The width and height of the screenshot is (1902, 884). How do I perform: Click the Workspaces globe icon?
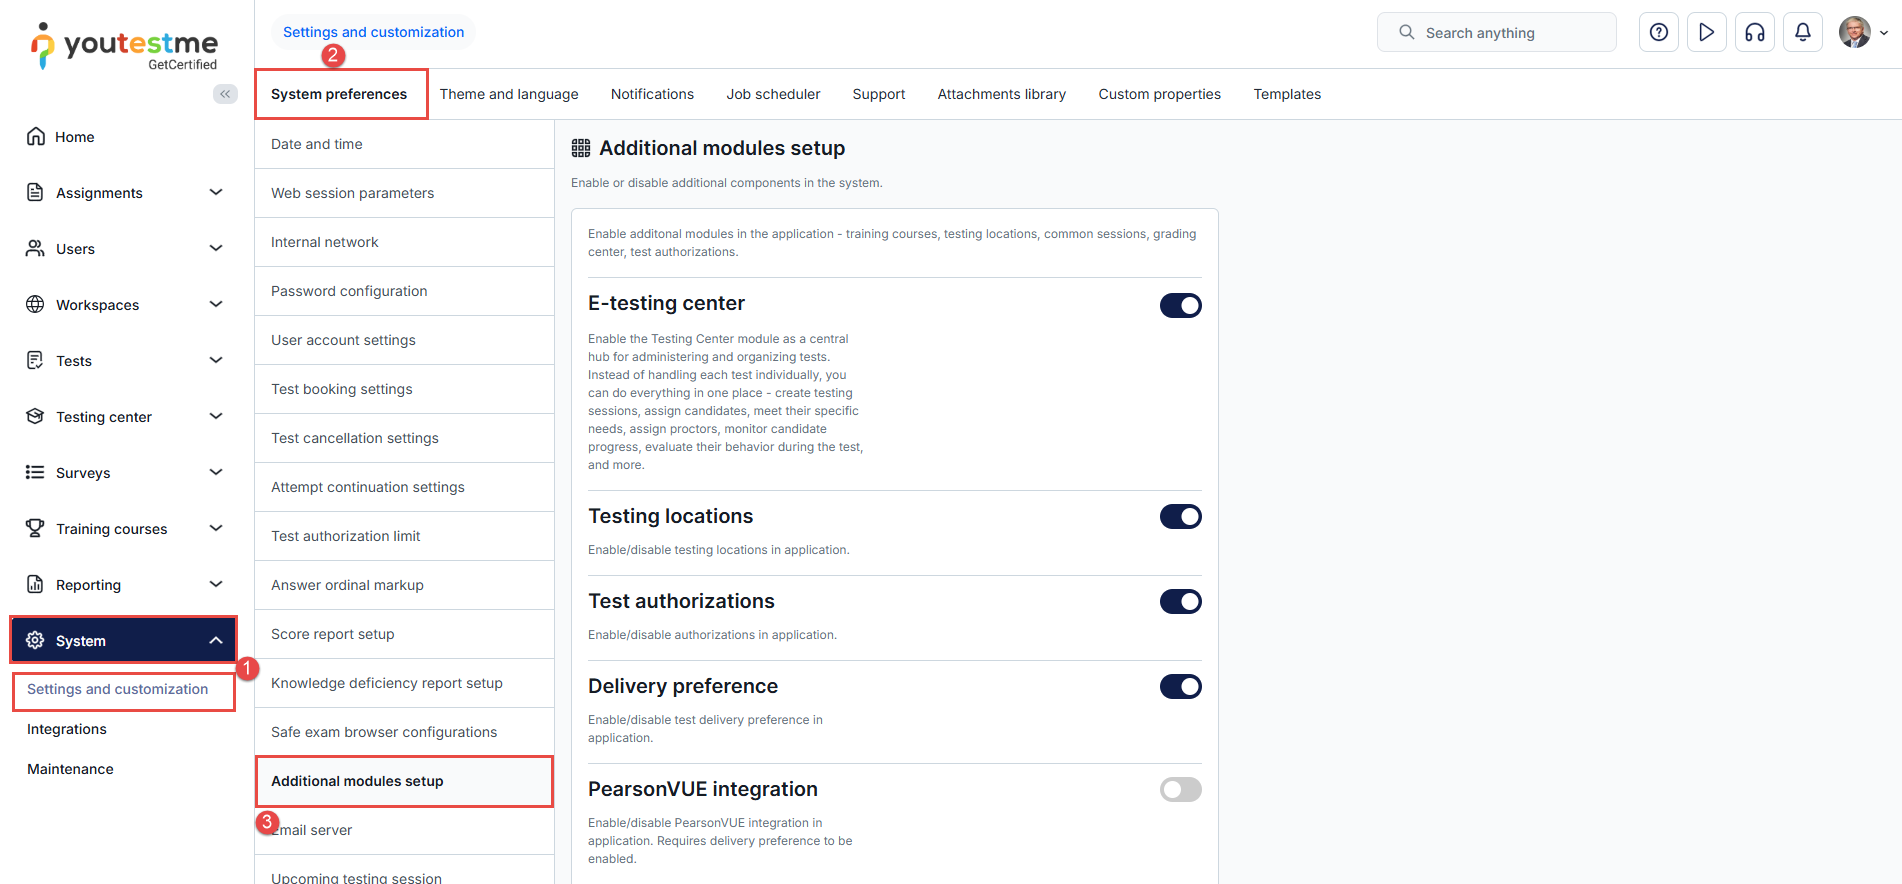pyautogui.click(x=36, y=304)
